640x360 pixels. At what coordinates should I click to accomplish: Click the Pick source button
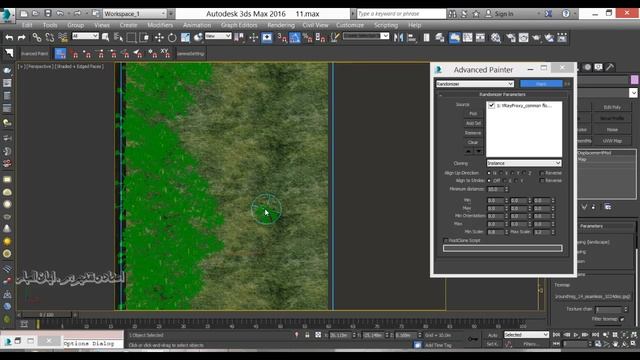point(473,113)
